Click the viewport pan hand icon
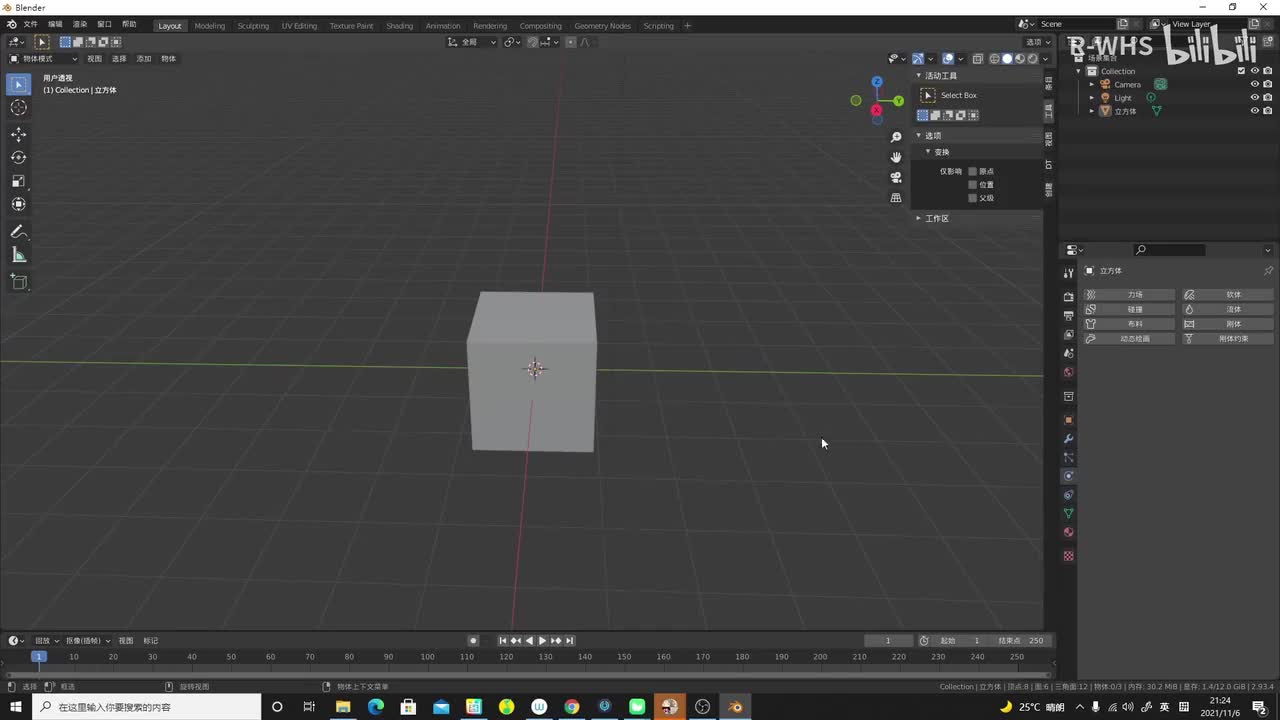1280x720 pixels. click(x=896, y=157)
